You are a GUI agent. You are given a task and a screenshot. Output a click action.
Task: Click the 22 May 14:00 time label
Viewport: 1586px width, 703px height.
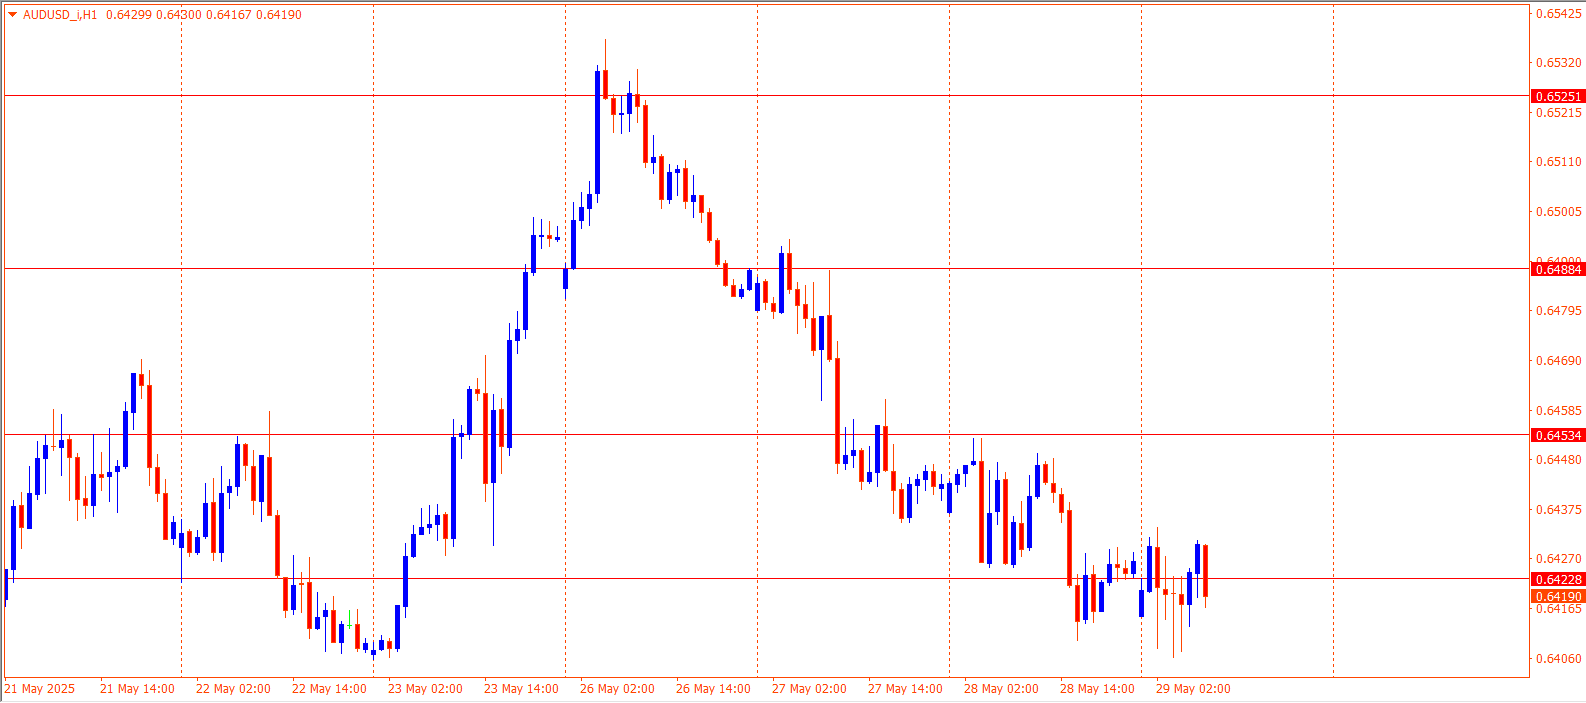tap(329, 689)
